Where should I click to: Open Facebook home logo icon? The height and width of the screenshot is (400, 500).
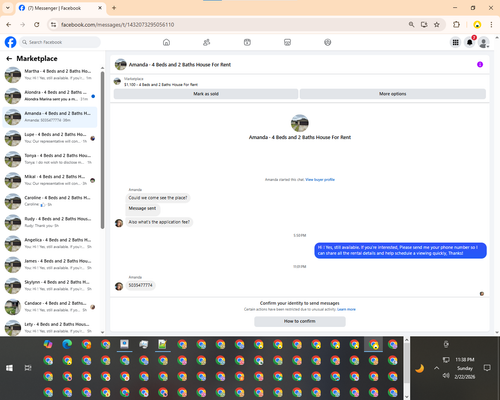(x=10, y=42)
